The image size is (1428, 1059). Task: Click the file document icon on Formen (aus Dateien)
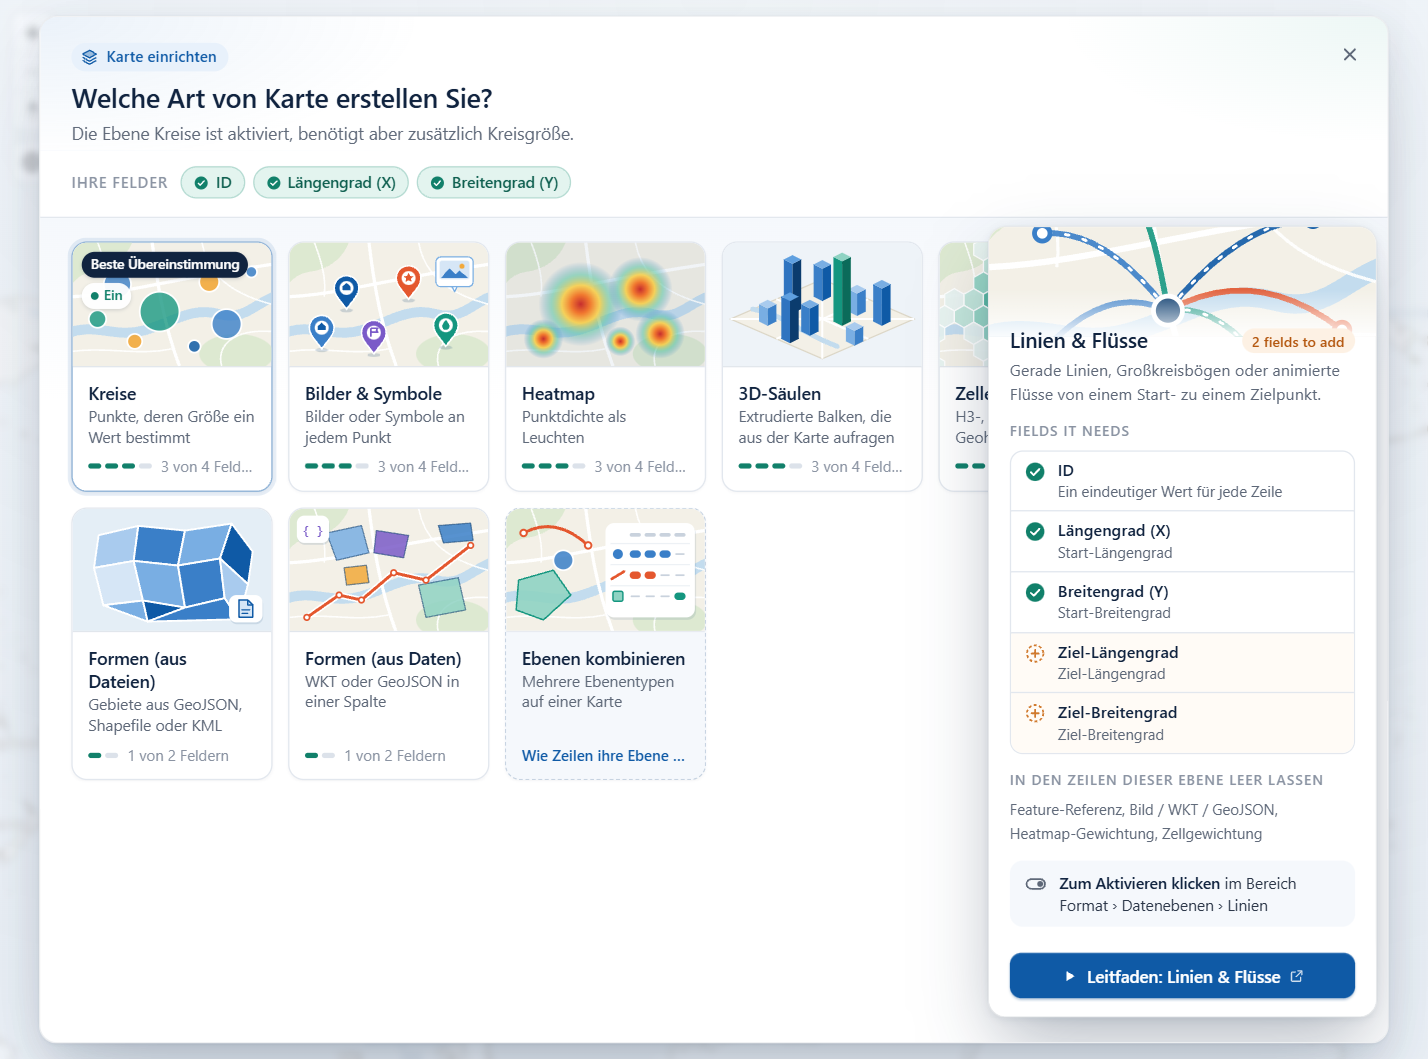point(246,609)
